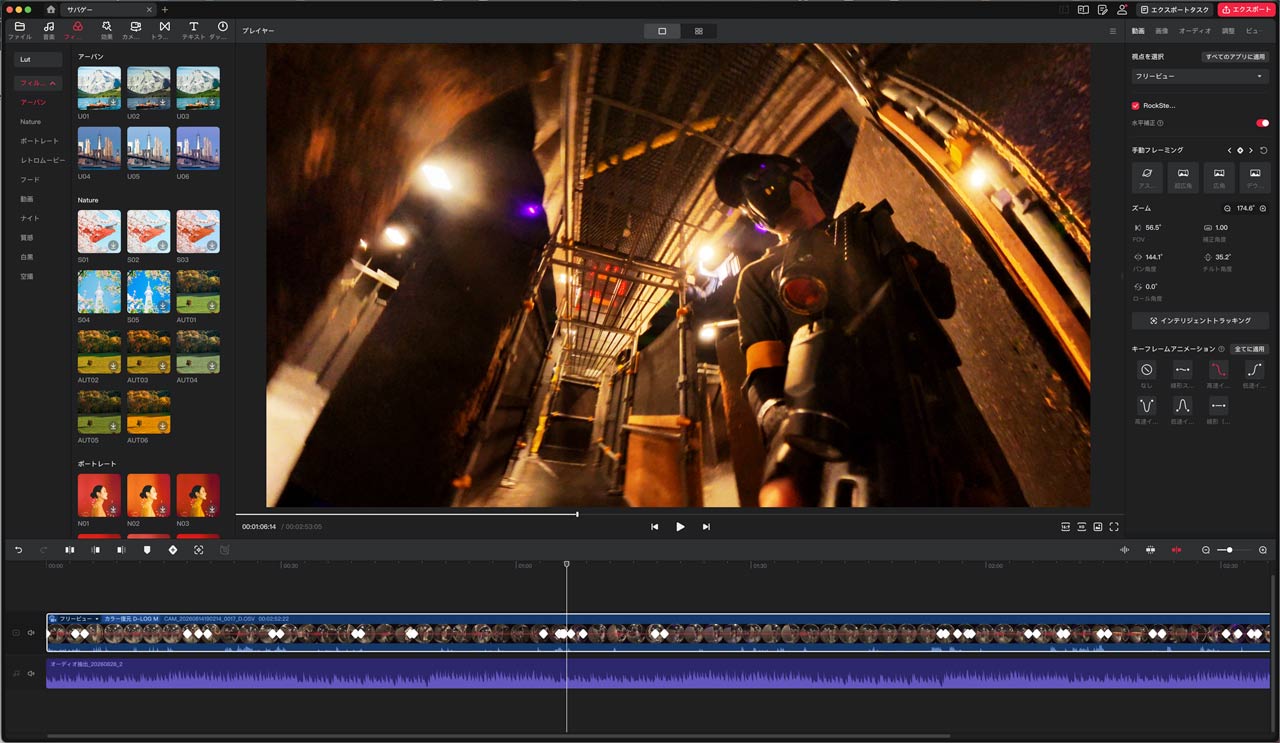Select the 超広角 ultra-wide framing preset
The image size is (1280, 743).
click(1183, 177)
